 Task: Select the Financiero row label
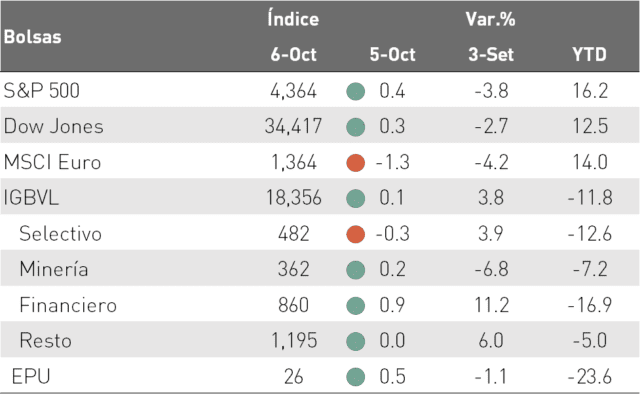[68, 305]
